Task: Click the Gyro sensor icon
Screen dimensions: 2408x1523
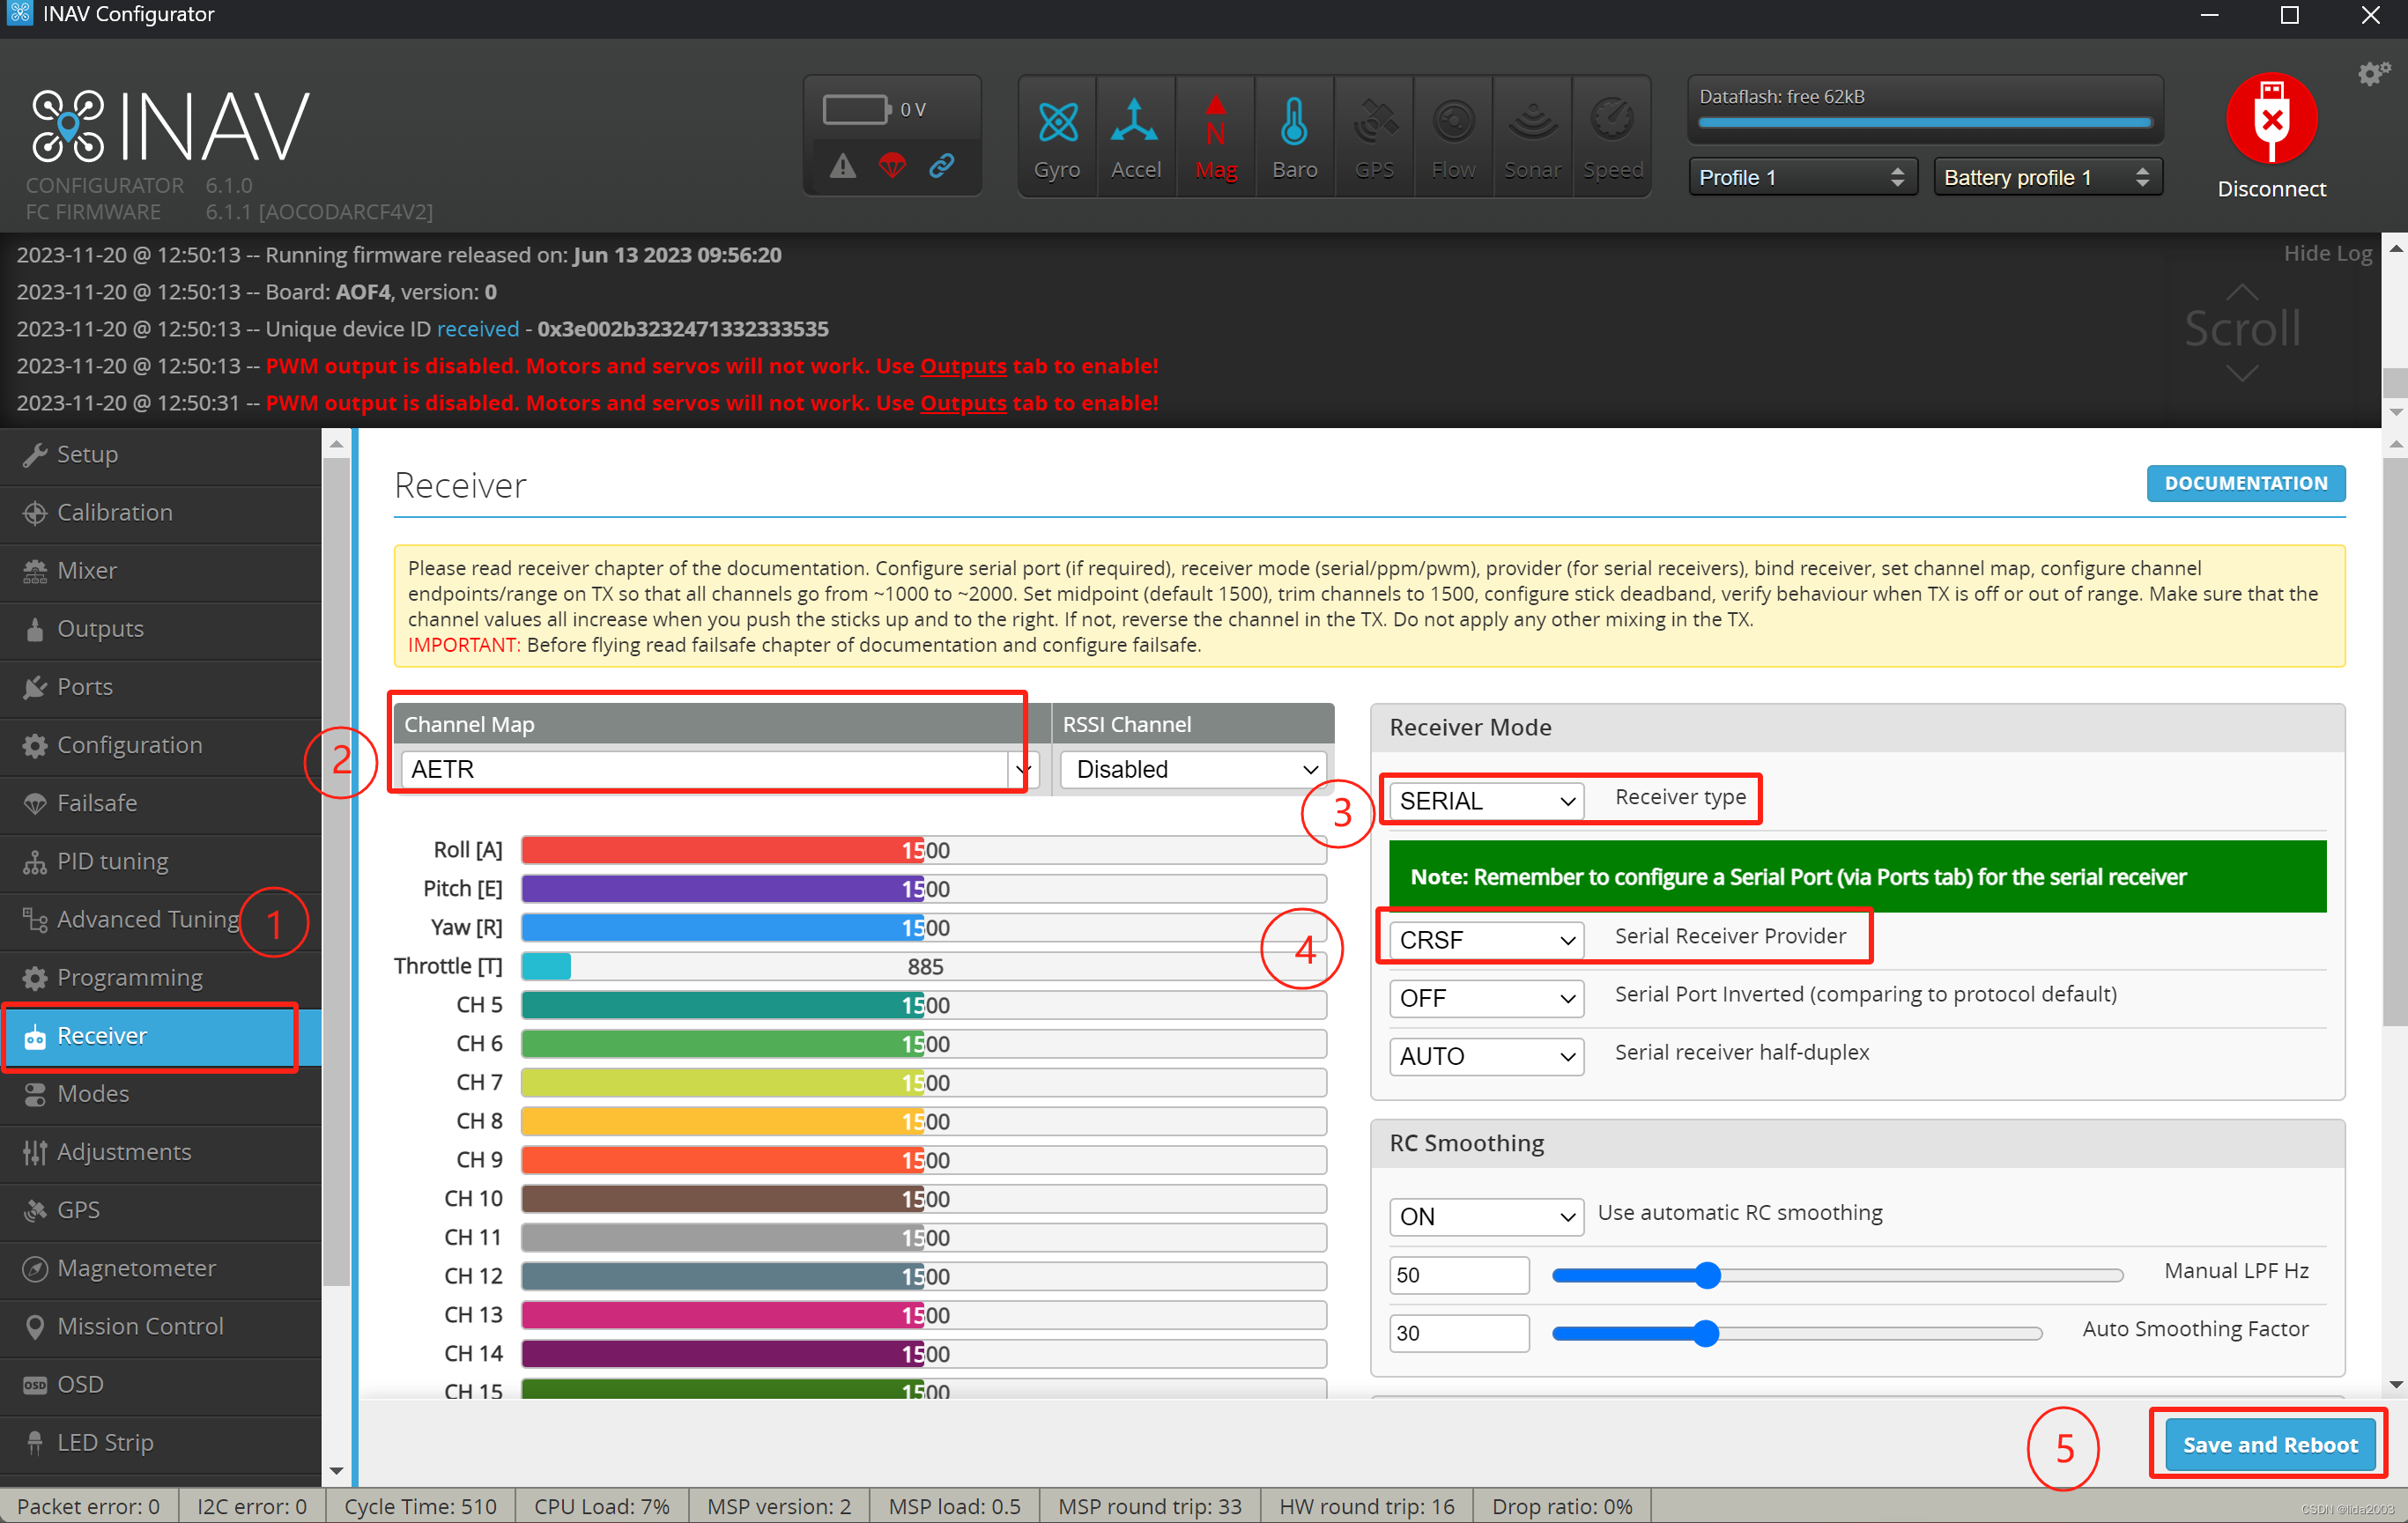Action: tap(1057, 124)
